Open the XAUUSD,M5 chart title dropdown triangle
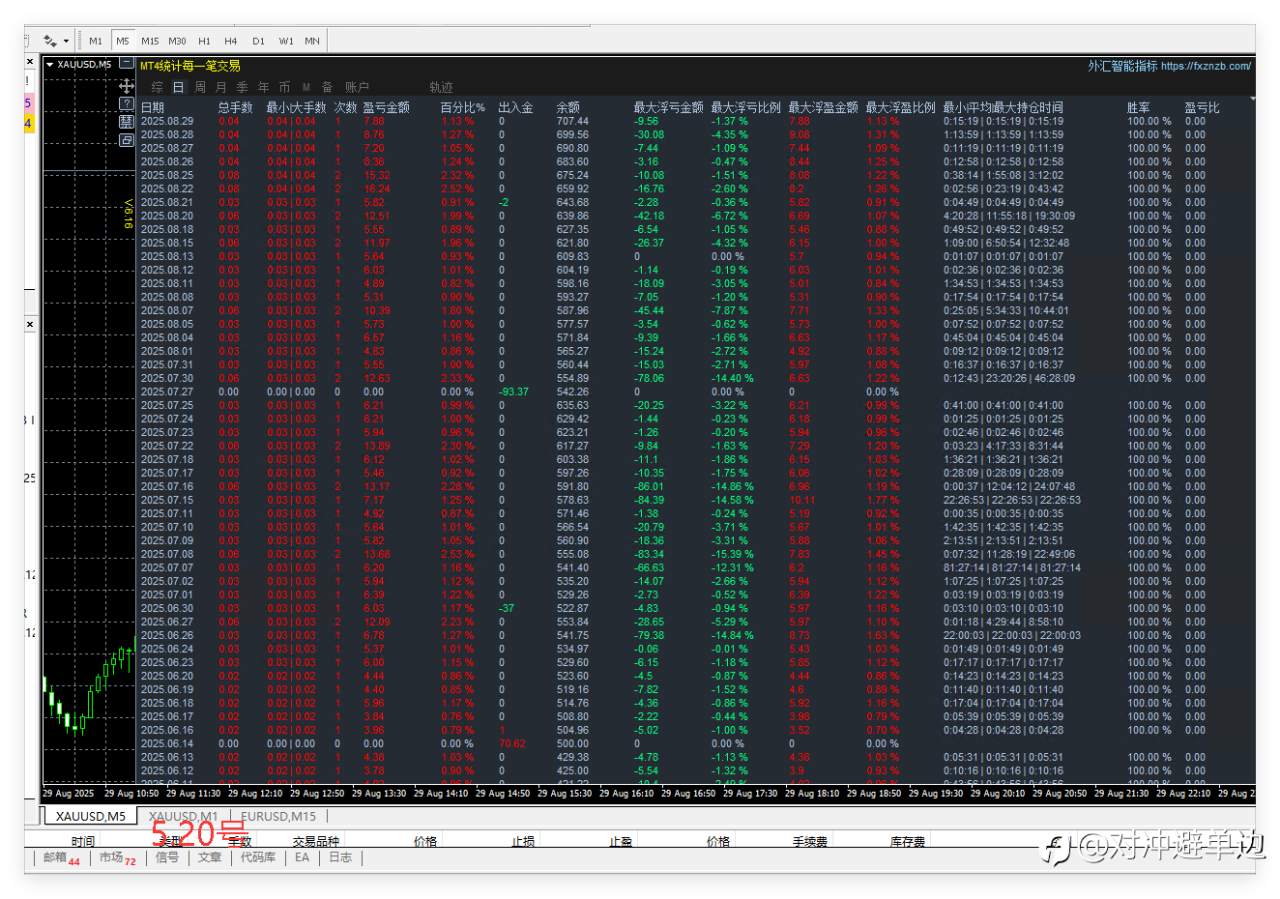The width and height of the screenshot is (1280, 899). pos(50,64)
